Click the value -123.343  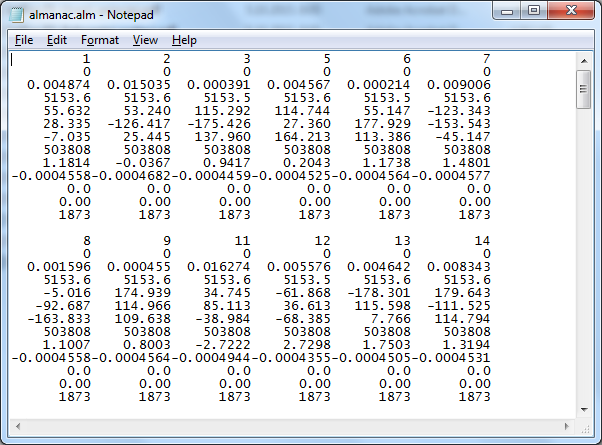click(x=459, y=111)
